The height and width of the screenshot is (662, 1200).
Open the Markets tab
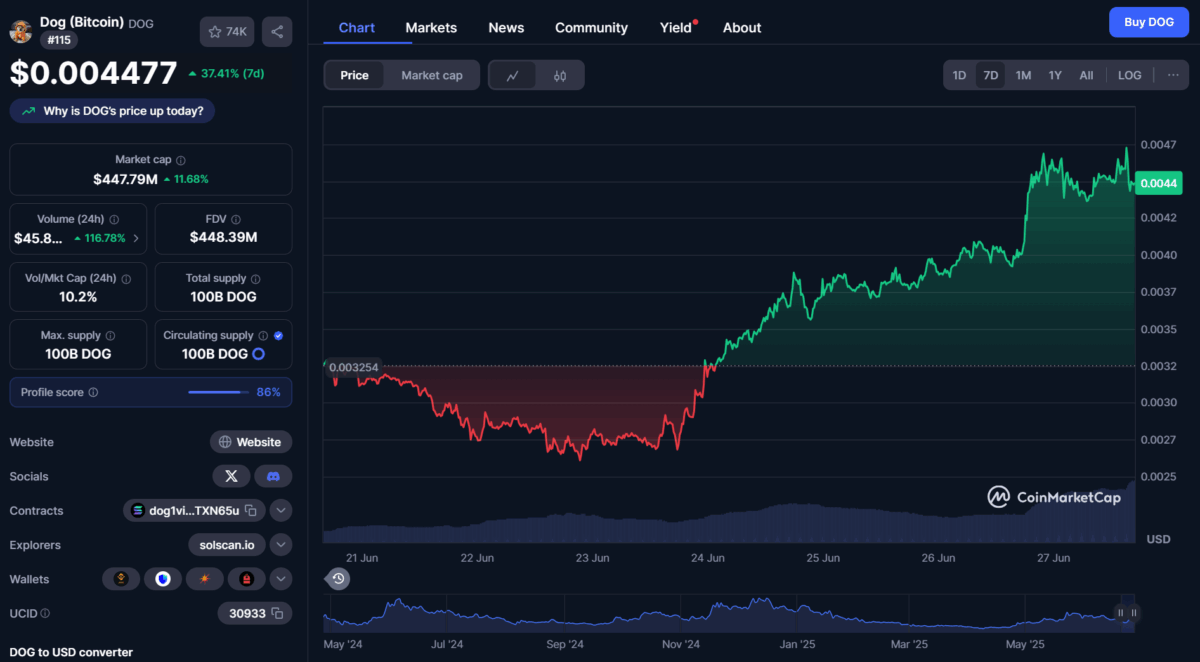click(431, 27)
